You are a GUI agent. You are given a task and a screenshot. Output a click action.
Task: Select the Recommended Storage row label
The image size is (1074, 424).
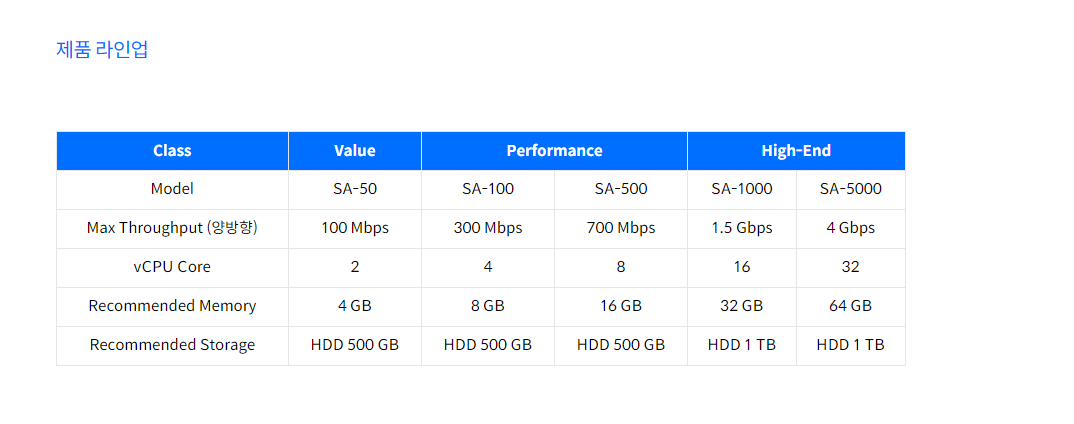172,345
